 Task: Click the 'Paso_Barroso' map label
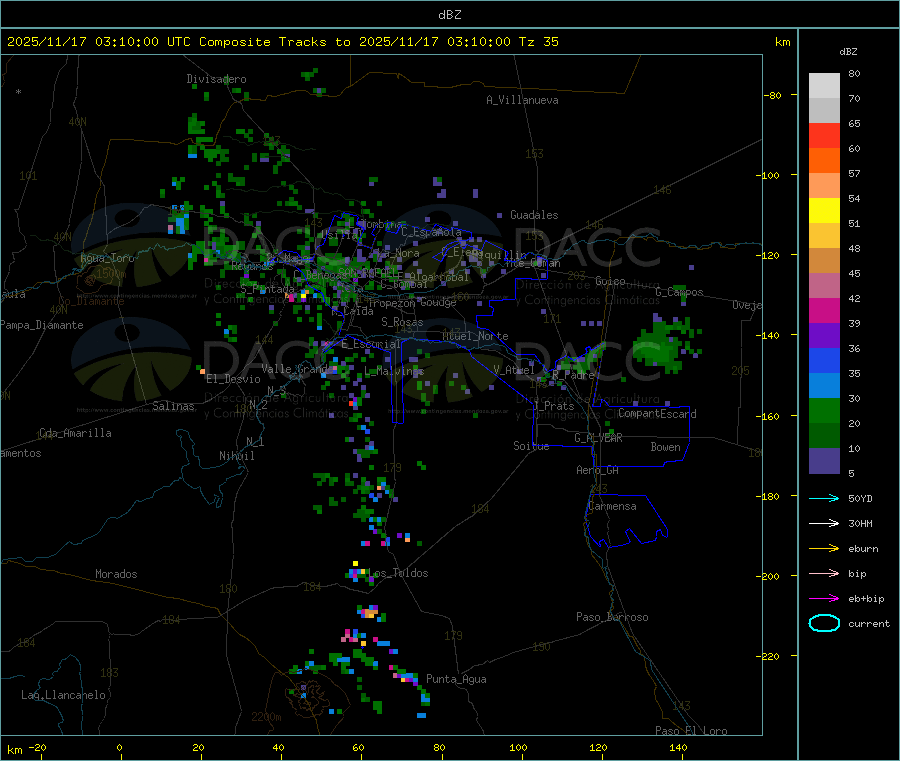click(x=612, y=617)
